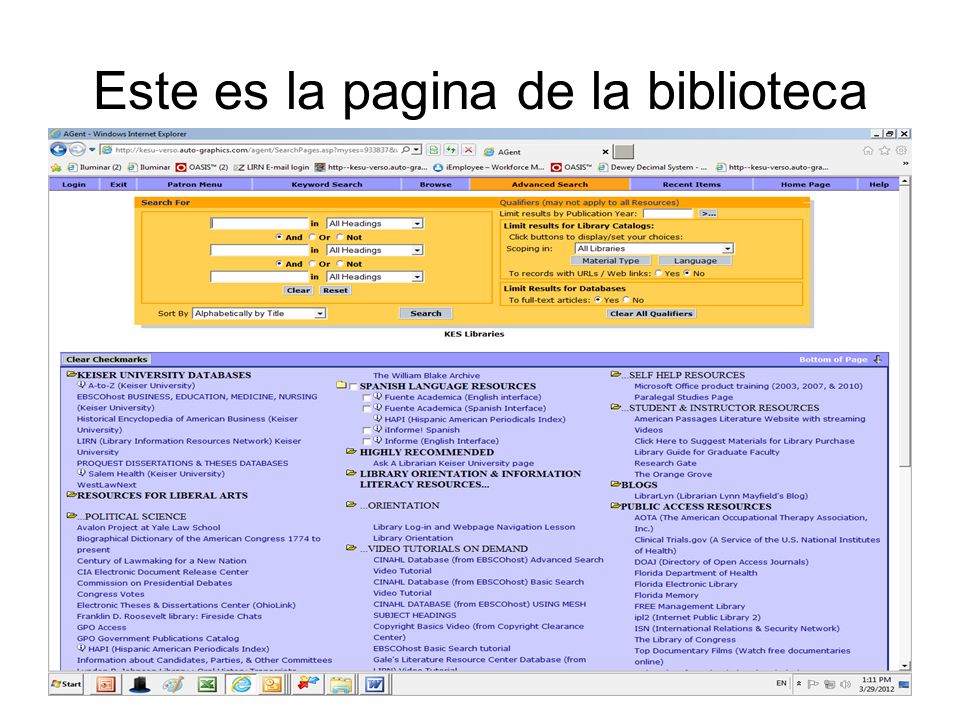Click the Clear Checkmarks button
This screenshot has width=960, height=720.
[107, 359]
